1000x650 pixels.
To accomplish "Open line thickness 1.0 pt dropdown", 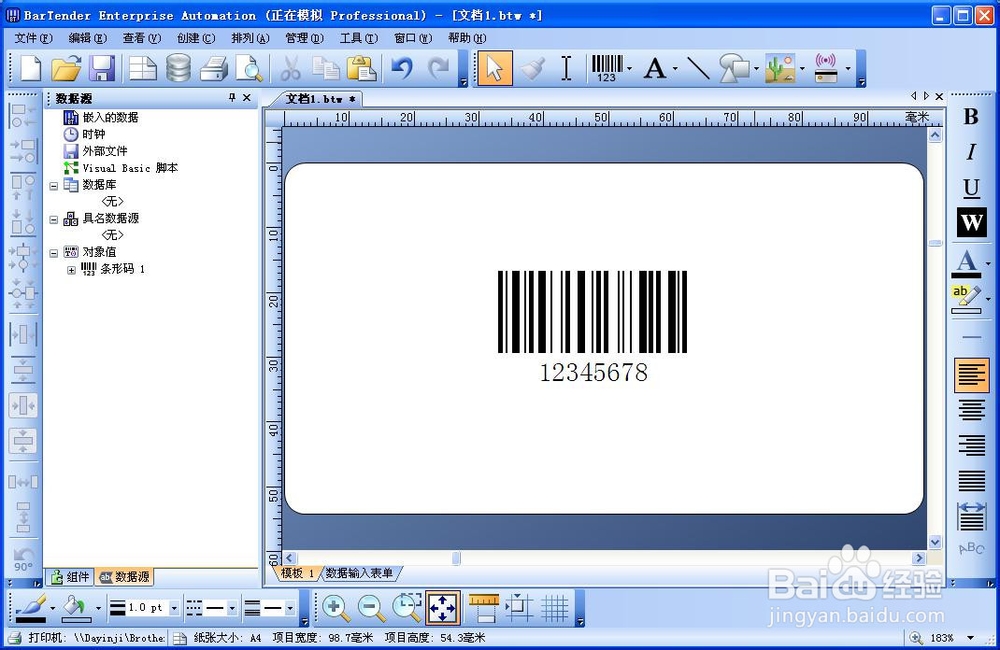I will (173, 609).
